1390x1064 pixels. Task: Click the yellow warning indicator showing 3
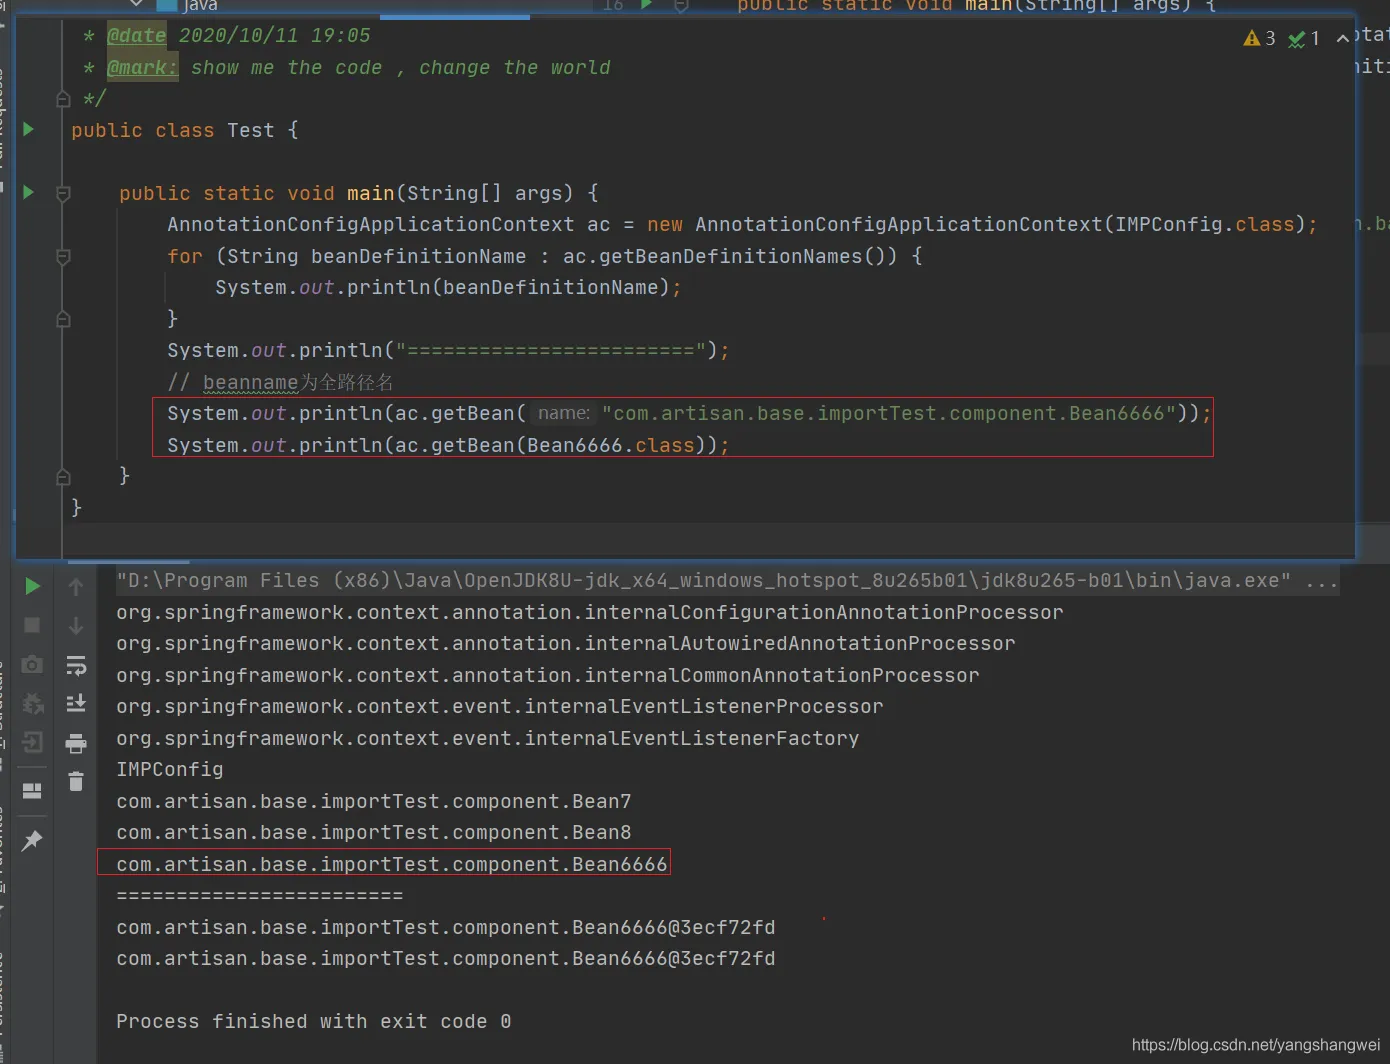[x=1259, y=38]
